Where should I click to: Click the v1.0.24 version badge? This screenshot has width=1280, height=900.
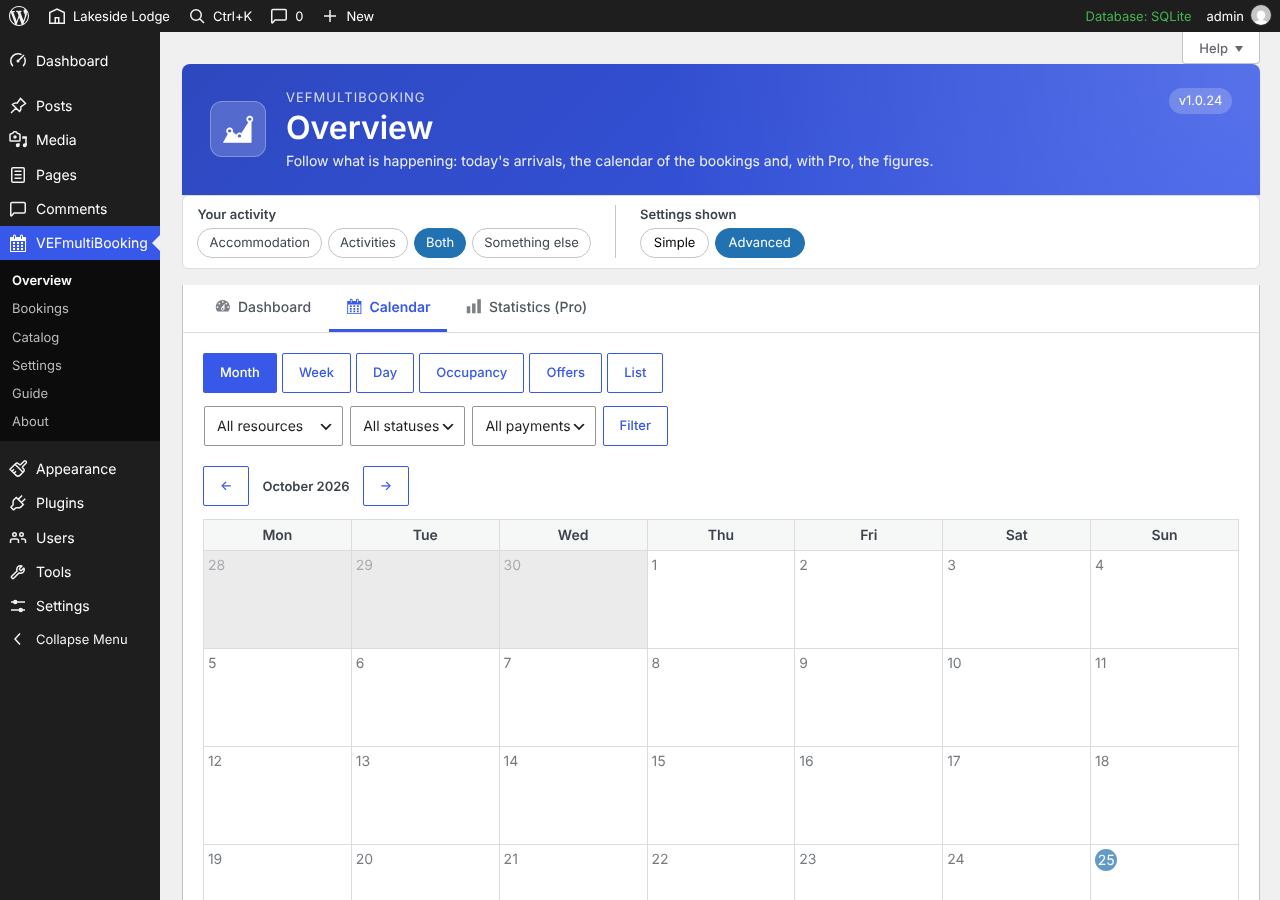(x=1200, y=101)
